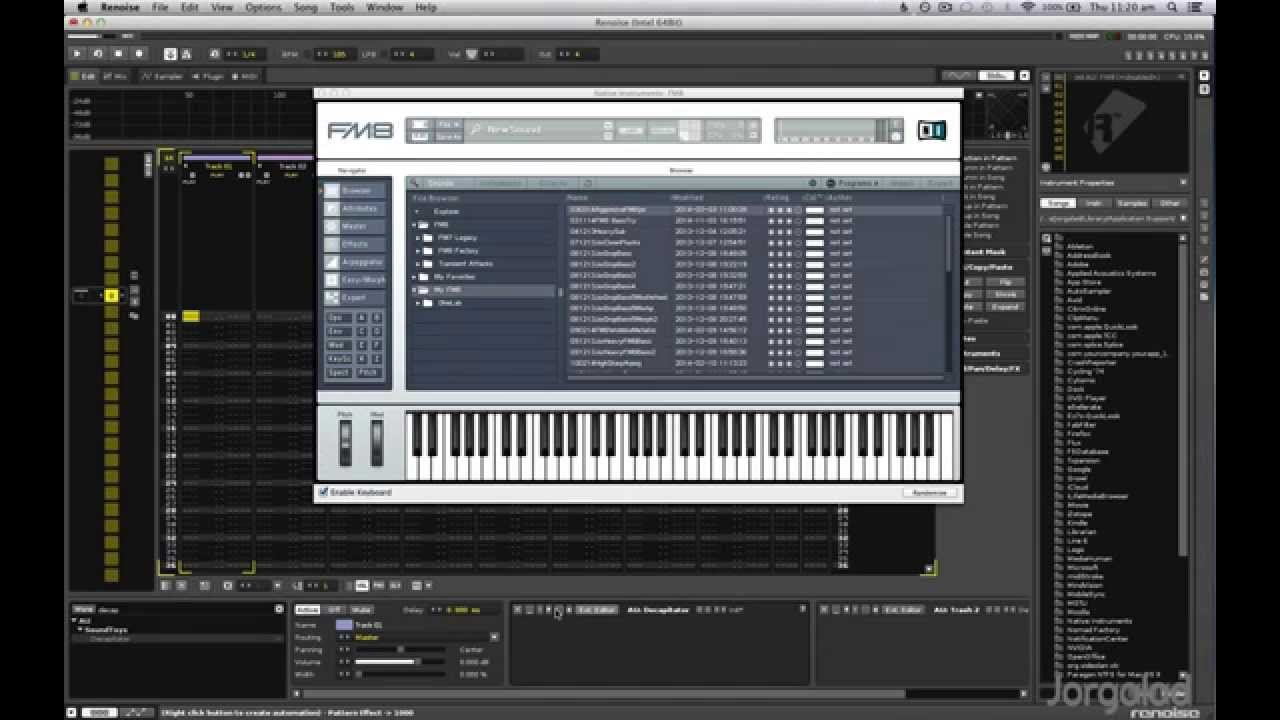Adjust the FM8 Pitch wheel
1280x720 pixels.
(345, 442)
